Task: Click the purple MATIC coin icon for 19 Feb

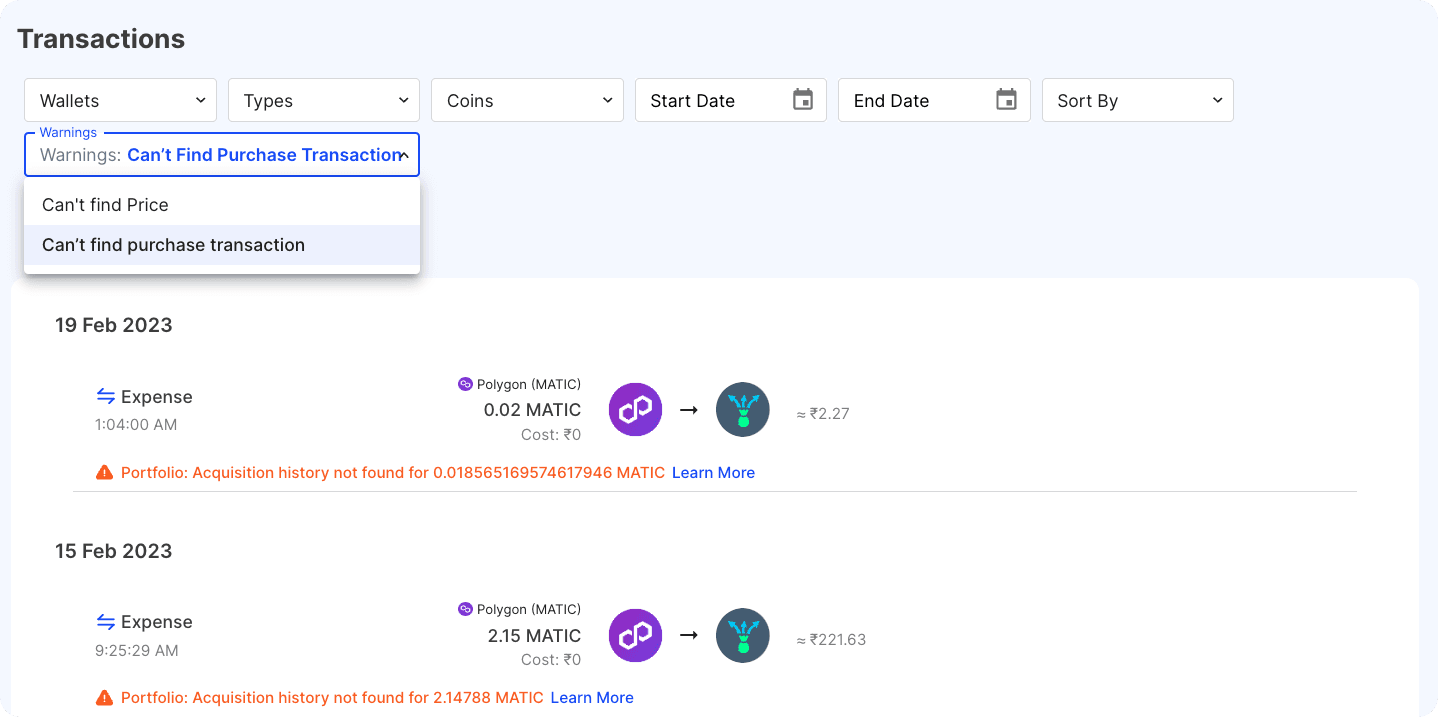Action: pos(636,410)
